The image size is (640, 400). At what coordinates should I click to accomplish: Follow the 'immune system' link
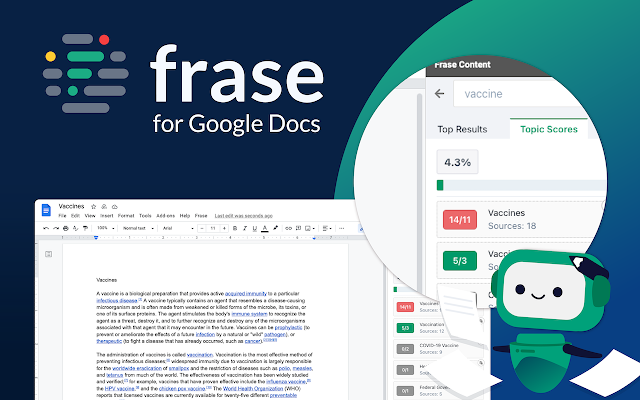(249, 314)
